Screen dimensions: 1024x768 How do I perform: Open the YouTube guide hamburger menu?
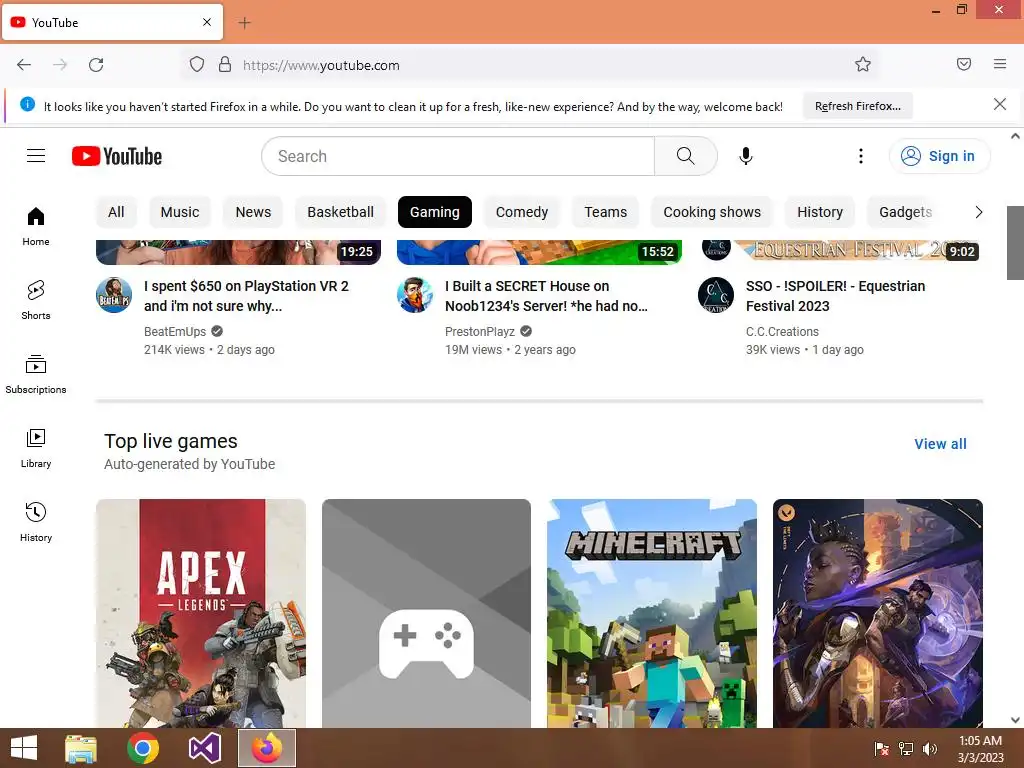pos(36,155)
